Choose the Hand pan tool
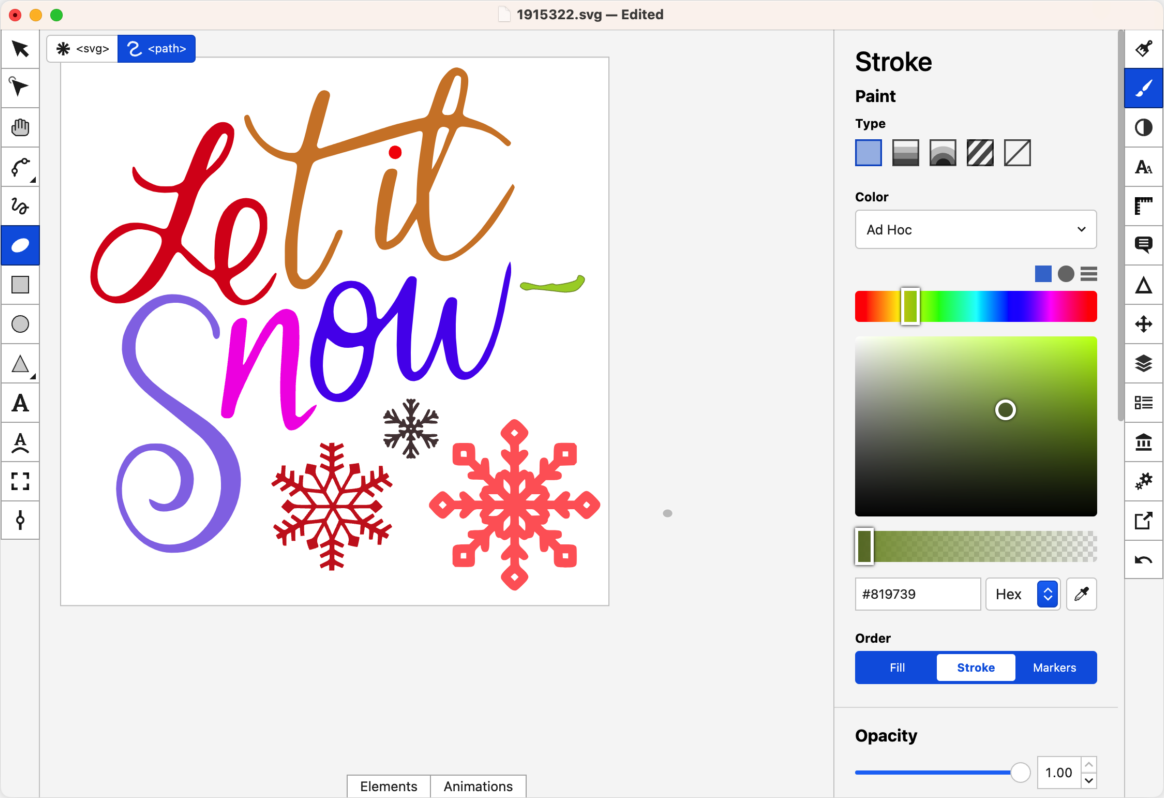1164x798 pixels. click(20, 128)
